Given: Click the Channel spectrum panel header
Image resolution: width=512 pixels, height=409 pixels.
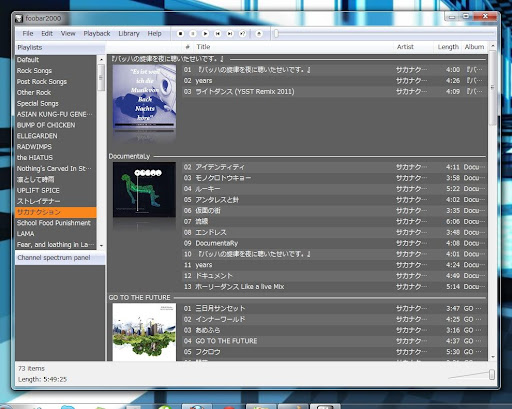Looking at the screenshot, I should pyautogui.click(x=60, y=258).
